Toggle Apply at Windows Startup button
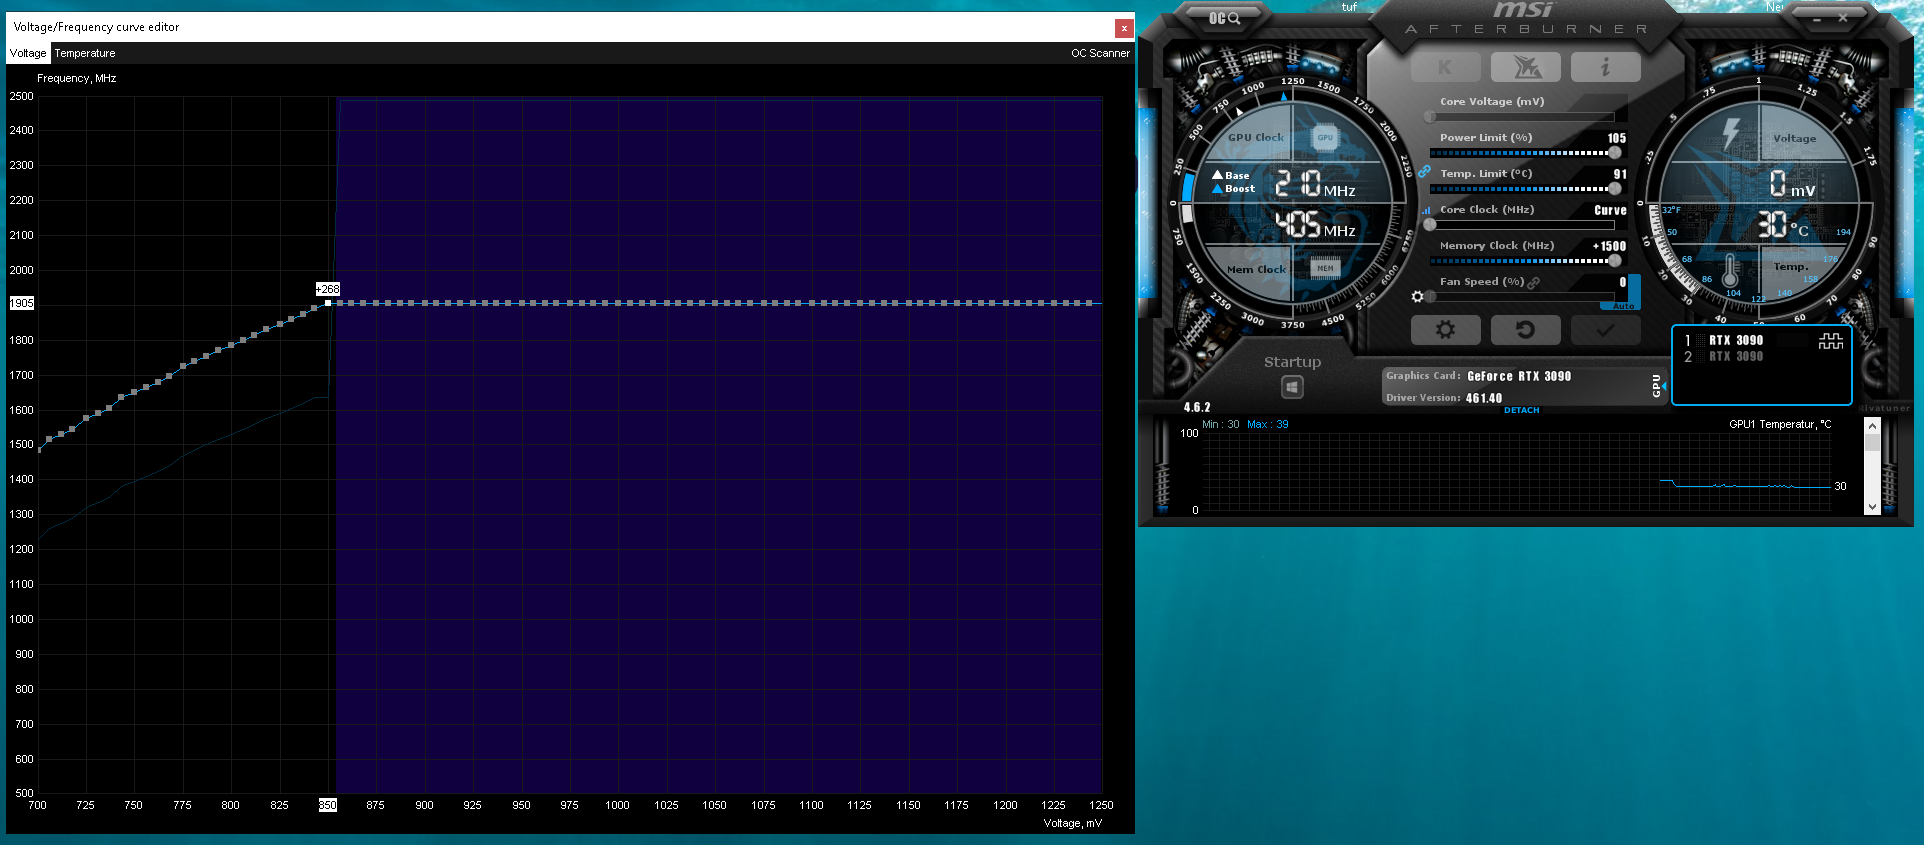Screen dimensions: 1924x845 tap(1292, 387)
